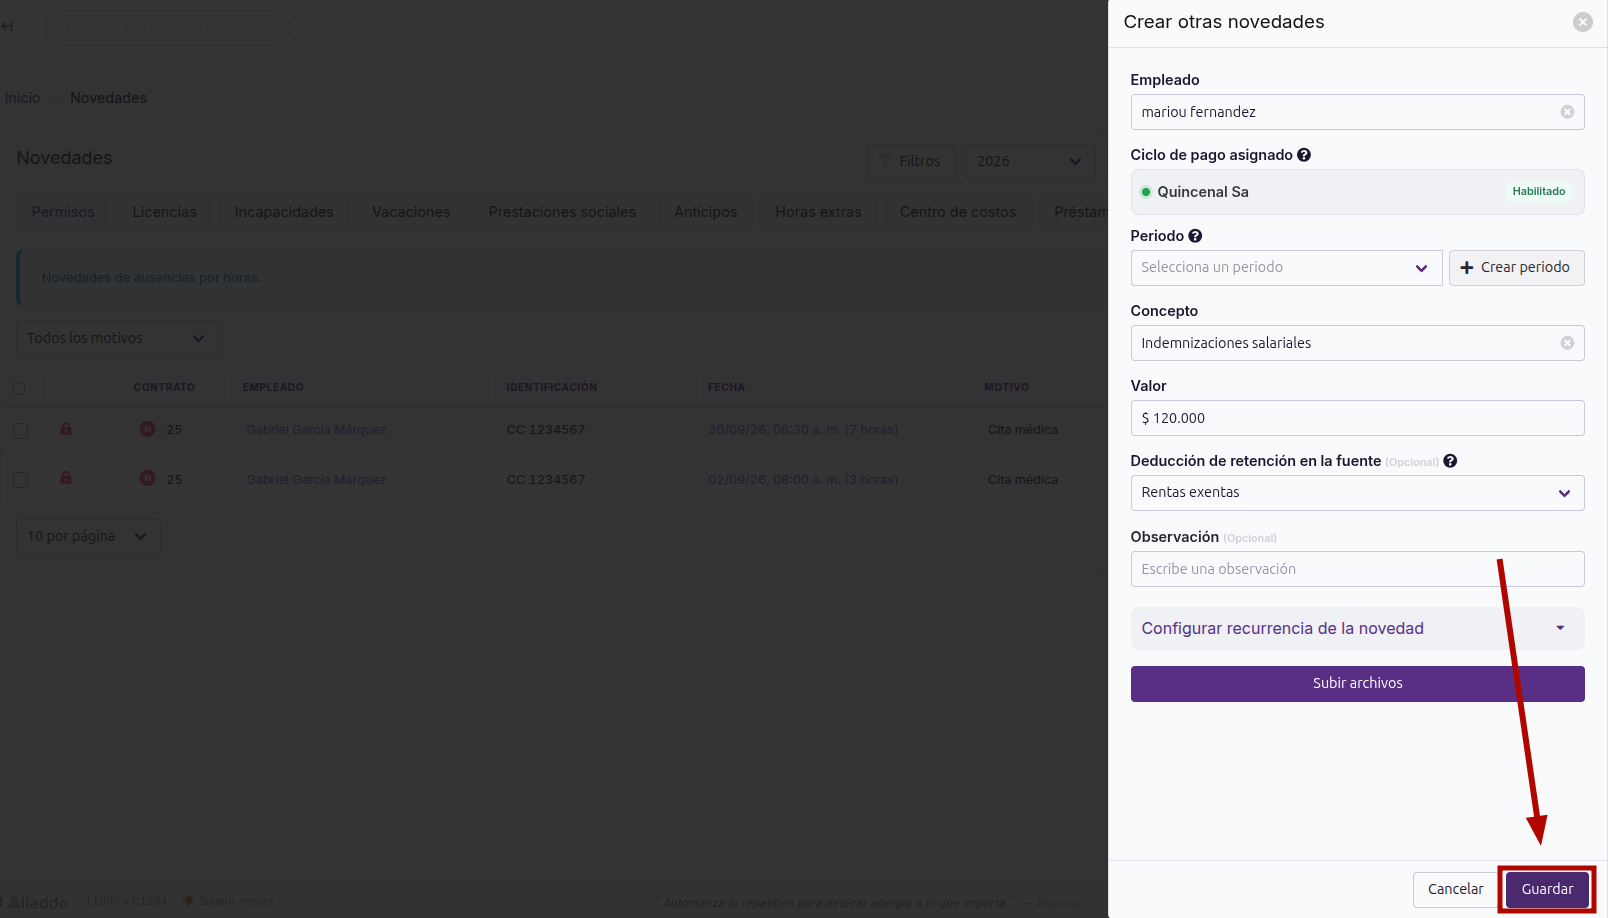1608x918 pixels.
Task: Check the row dated 02/09/26
Action: 20,480
